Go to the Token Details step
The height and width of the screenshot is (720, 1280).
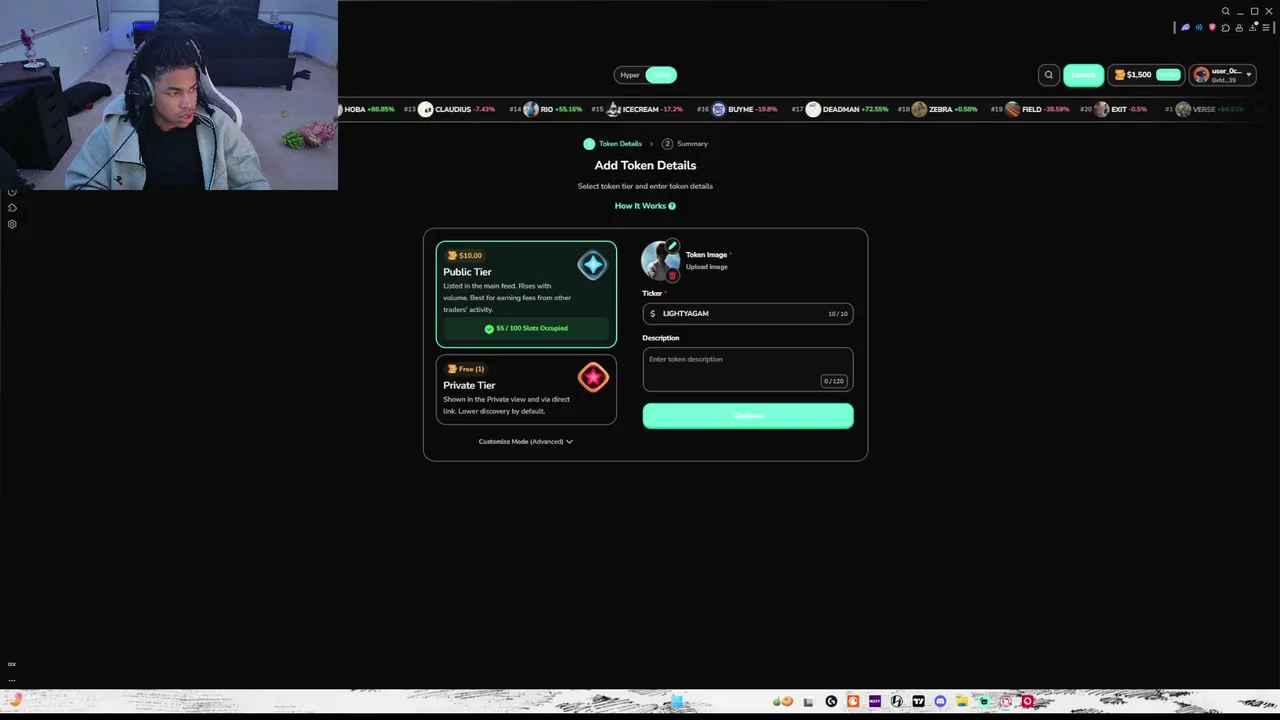[x=612, y=144]
